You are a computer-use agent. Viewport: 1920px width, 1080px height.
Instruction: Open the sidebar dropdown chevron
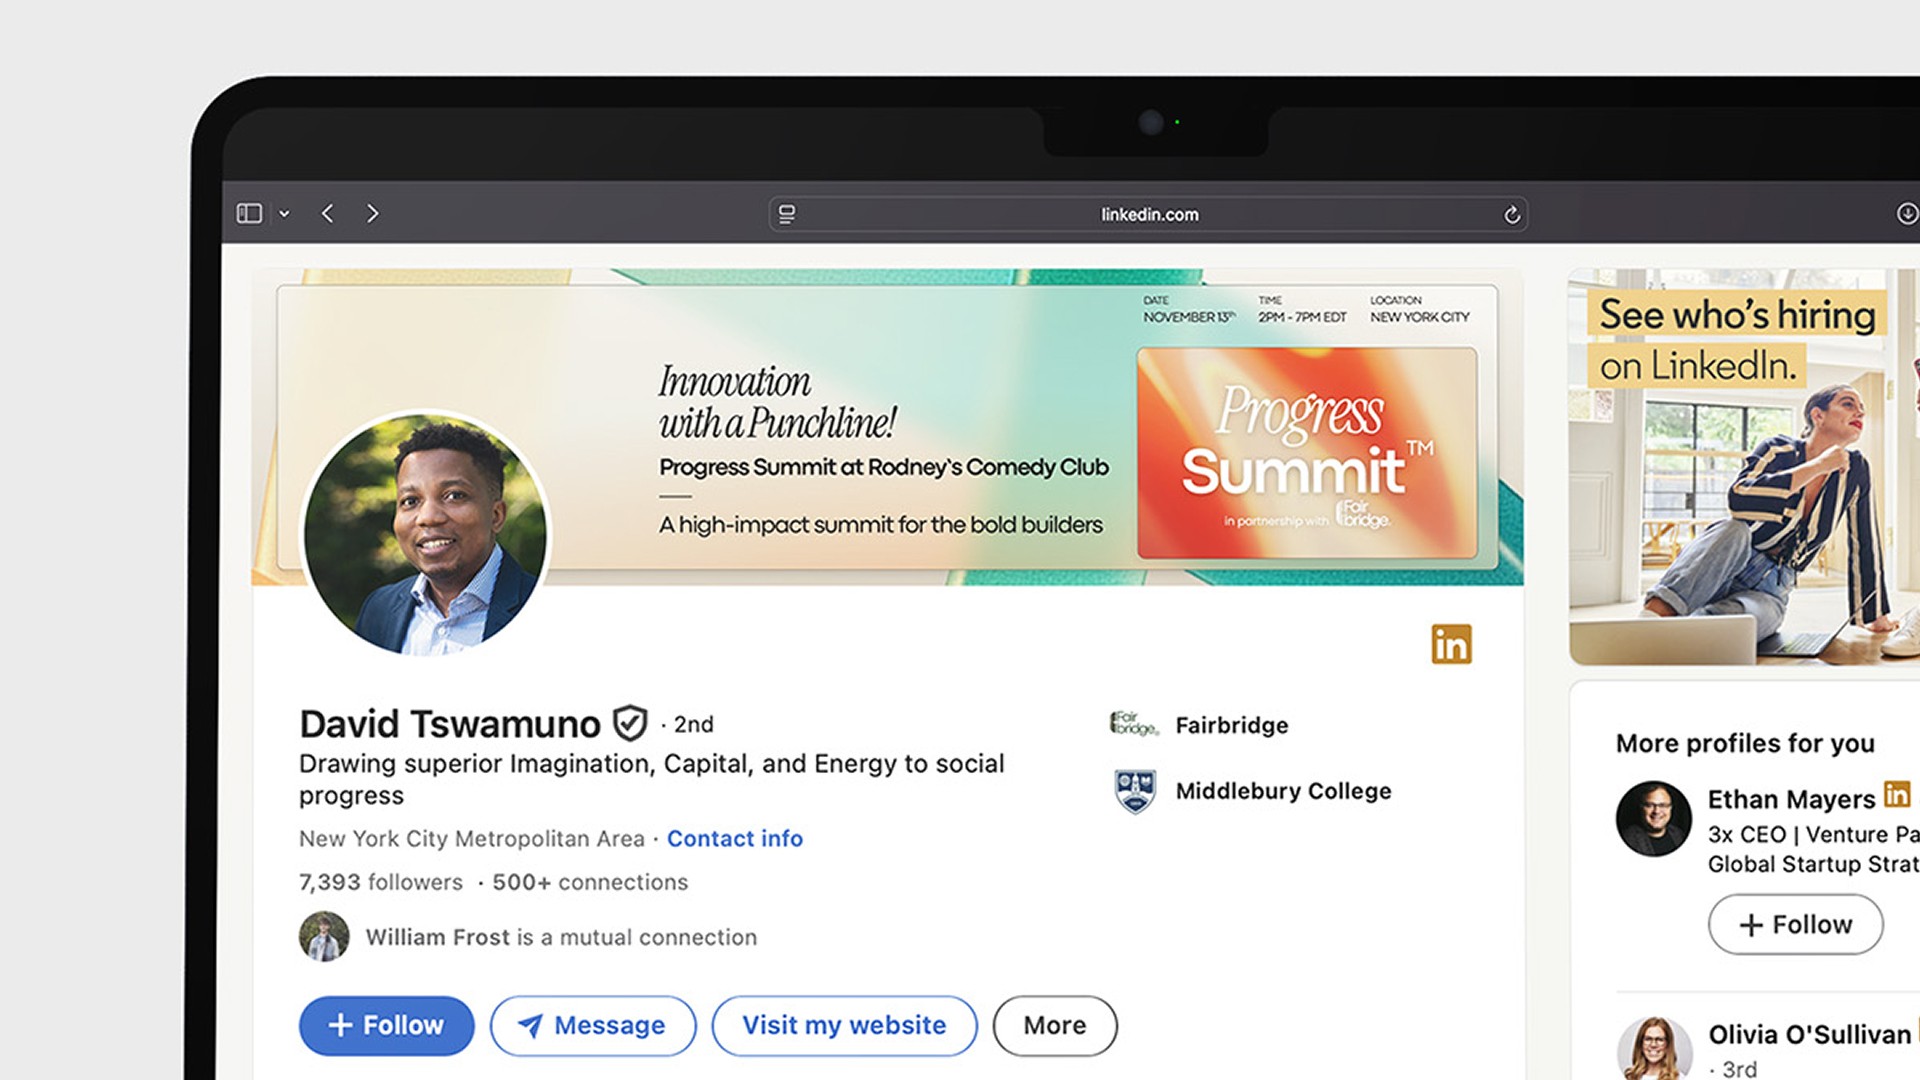coord(284,214)
